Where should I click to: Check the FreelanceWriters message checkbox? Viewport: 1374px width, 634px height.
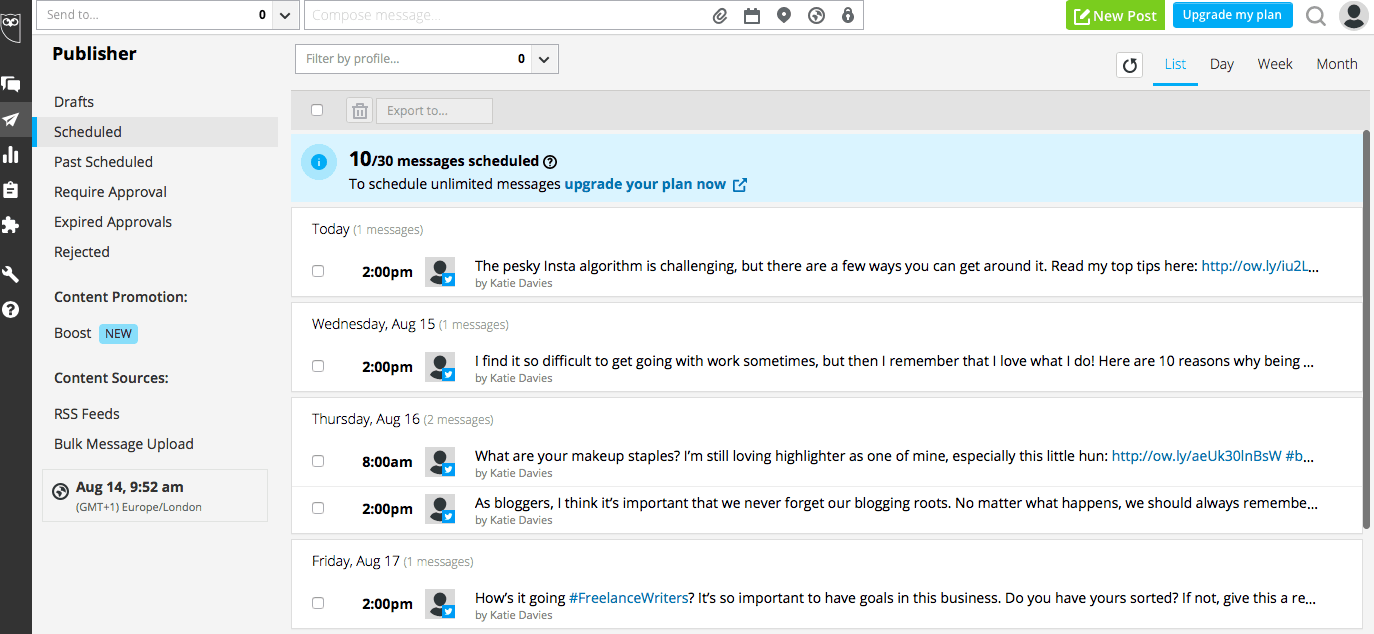point(318,603)
